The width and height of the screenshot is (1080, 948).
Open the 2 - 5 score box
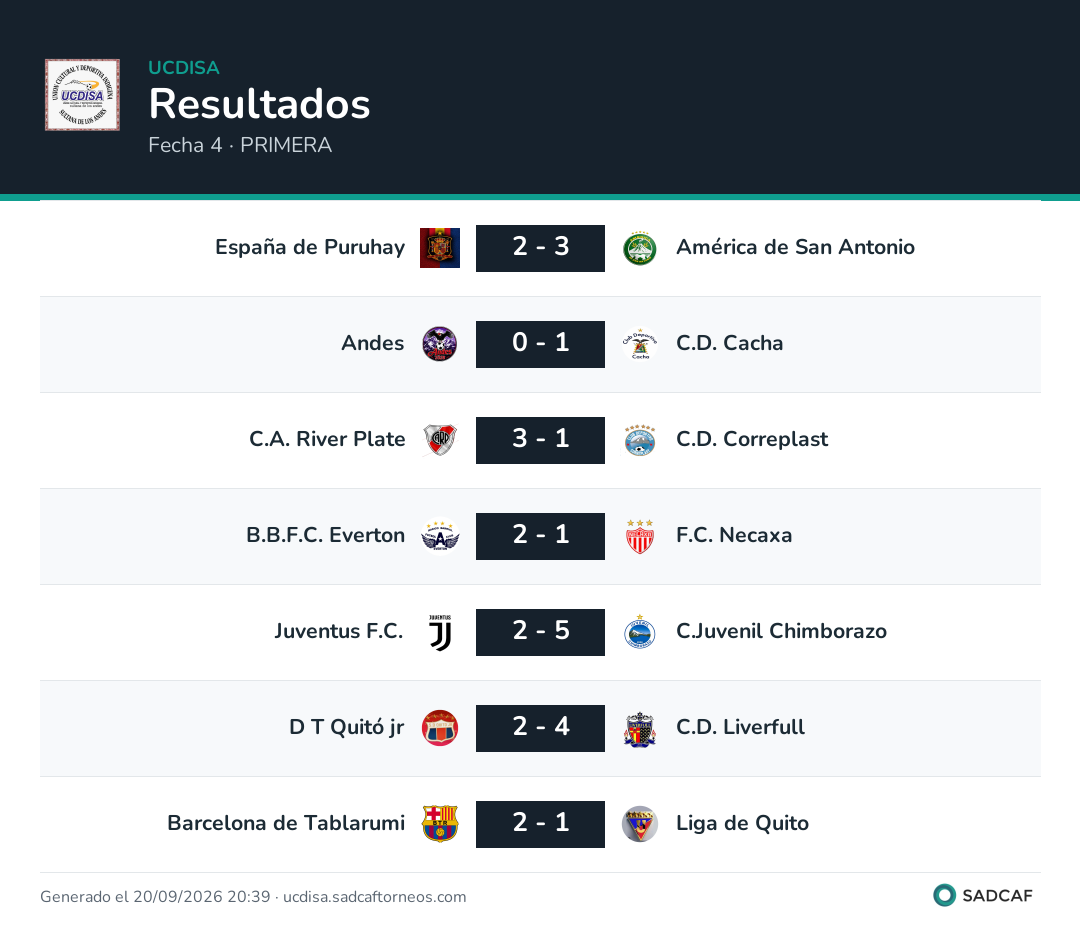[x=541, y=632]
